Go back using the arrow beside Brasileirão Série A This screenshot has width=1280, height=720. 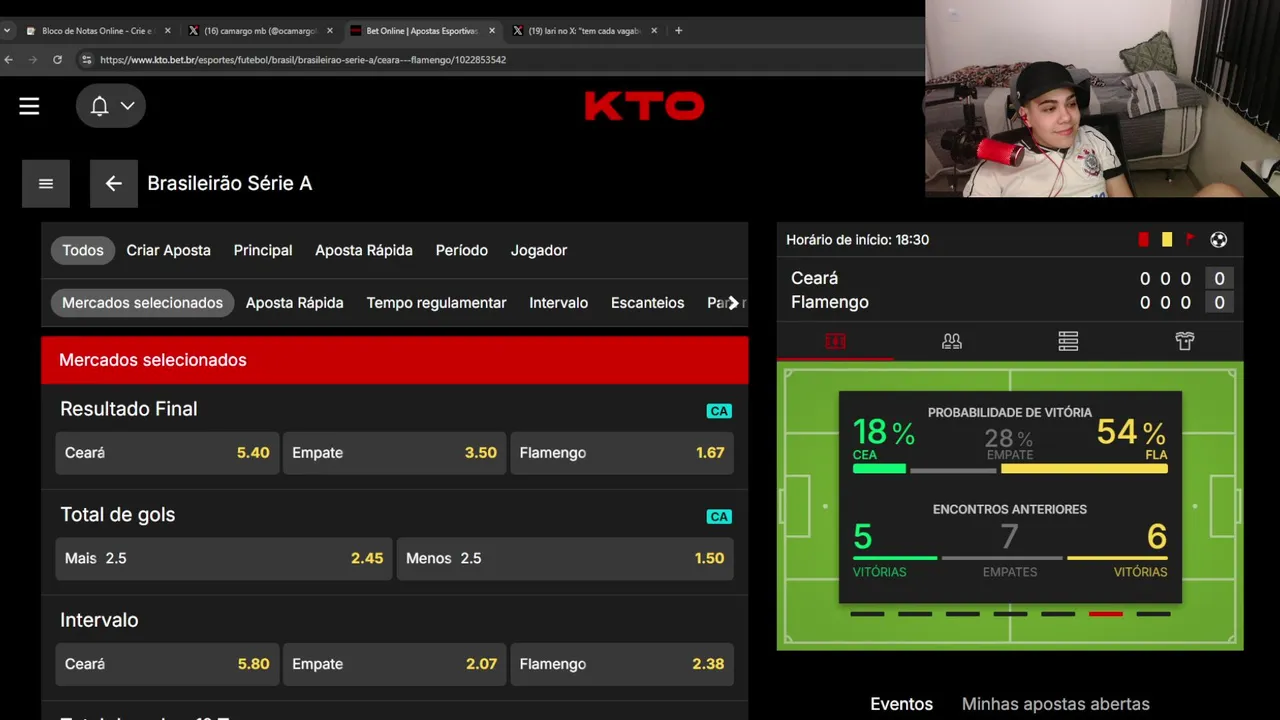(x=113, y=183)
